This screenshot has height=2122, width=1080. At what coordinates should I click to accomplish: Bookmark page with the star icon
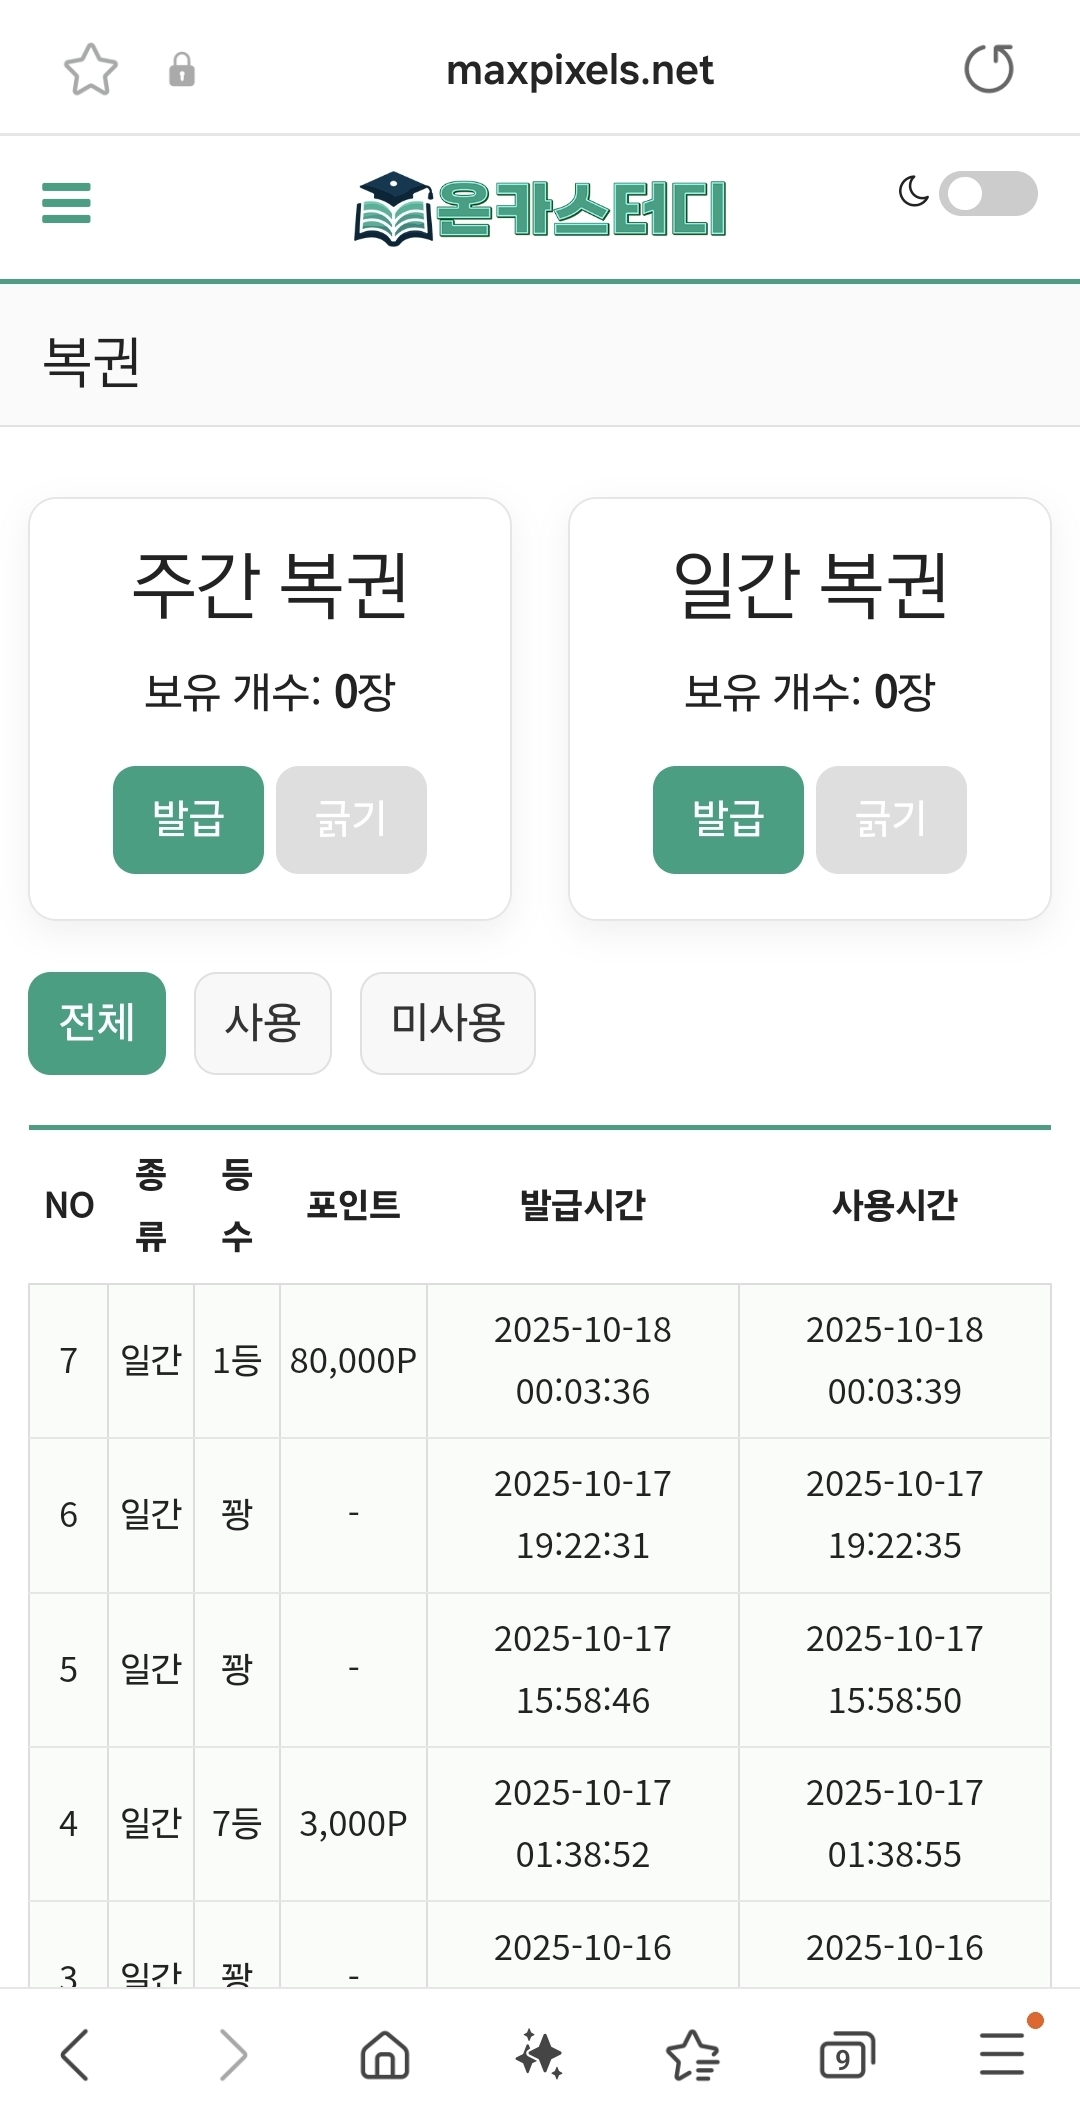[90, 70]
